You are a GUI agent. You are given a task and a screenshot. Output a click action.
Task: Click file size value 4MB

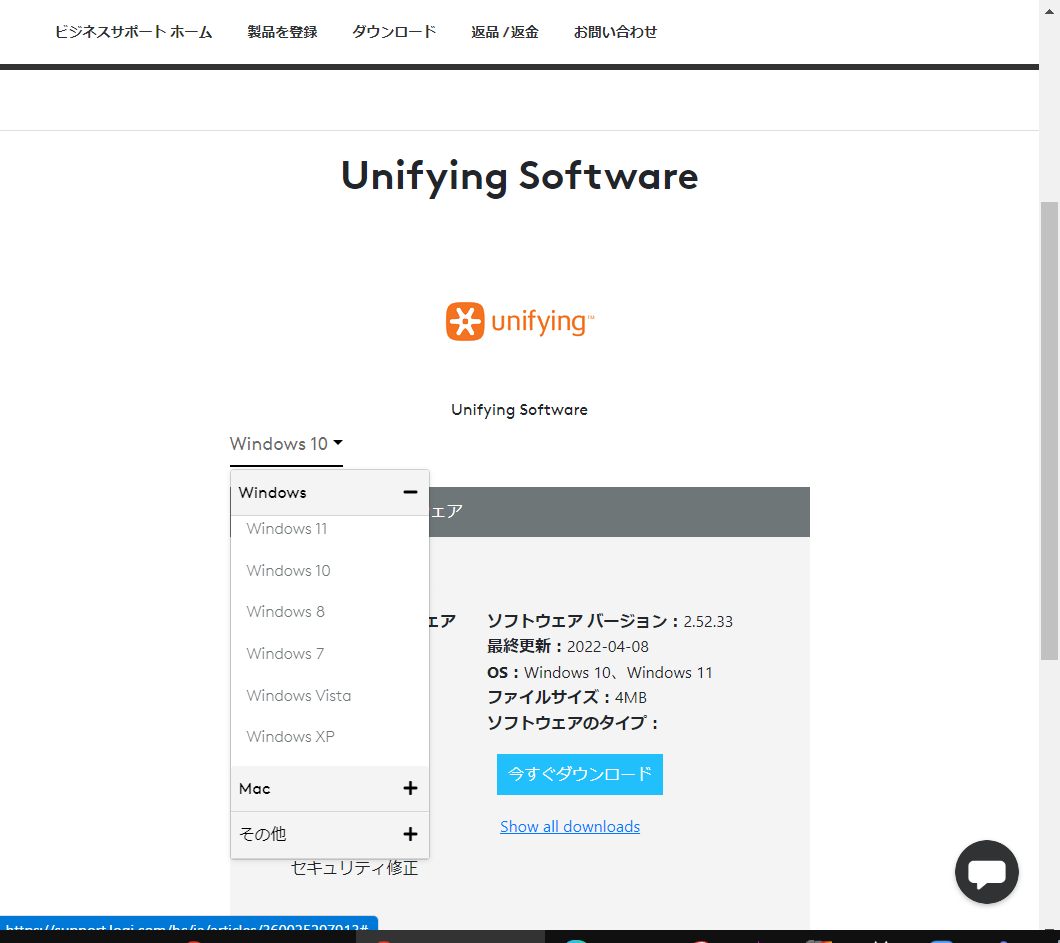tap(631, 698)
